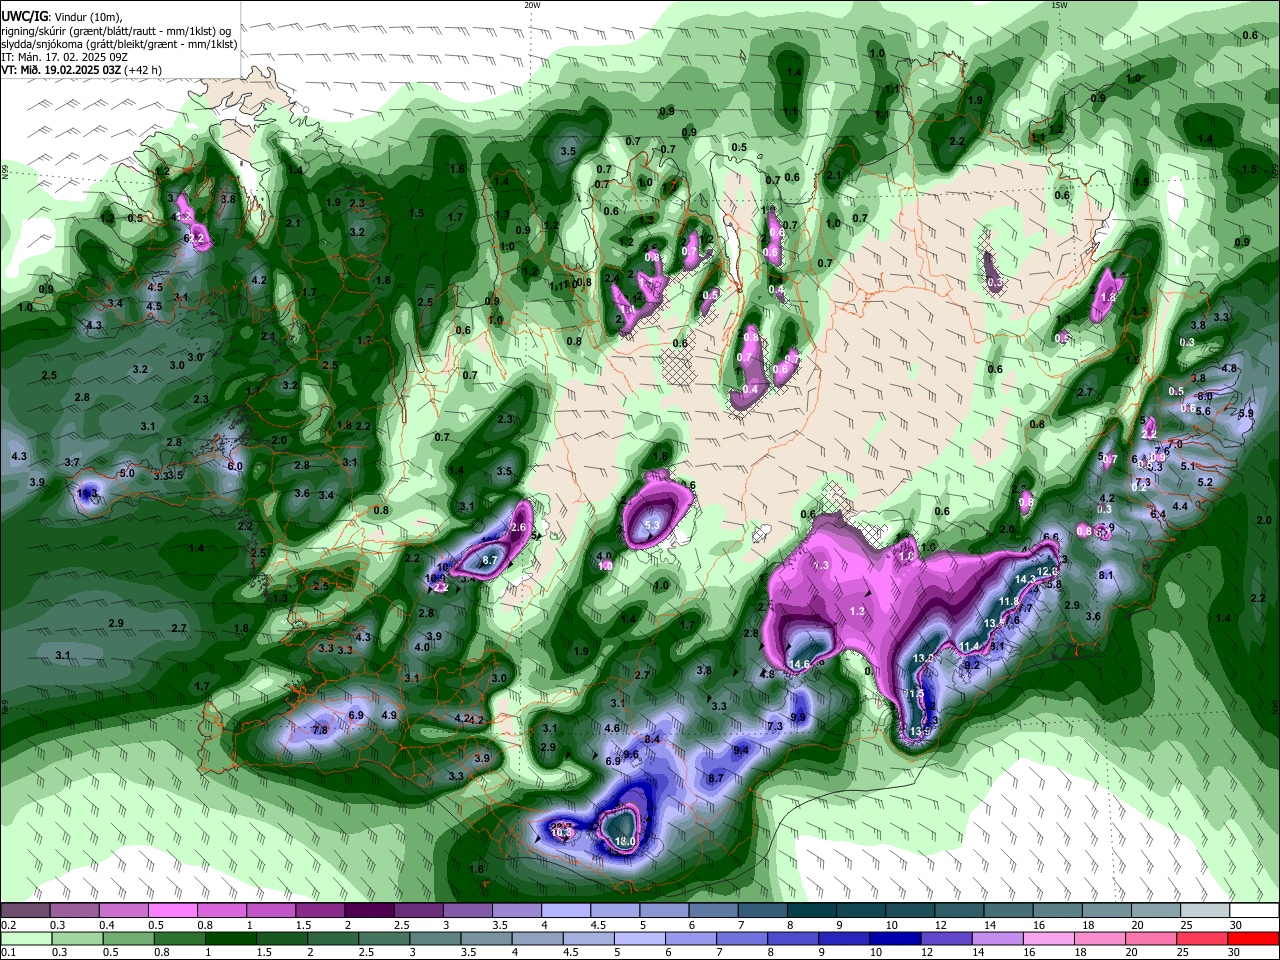Click the '8.4' value on the southern map
Image resolution: width=1280 pixels, height=960 pixels.
[x=653, y=739]
